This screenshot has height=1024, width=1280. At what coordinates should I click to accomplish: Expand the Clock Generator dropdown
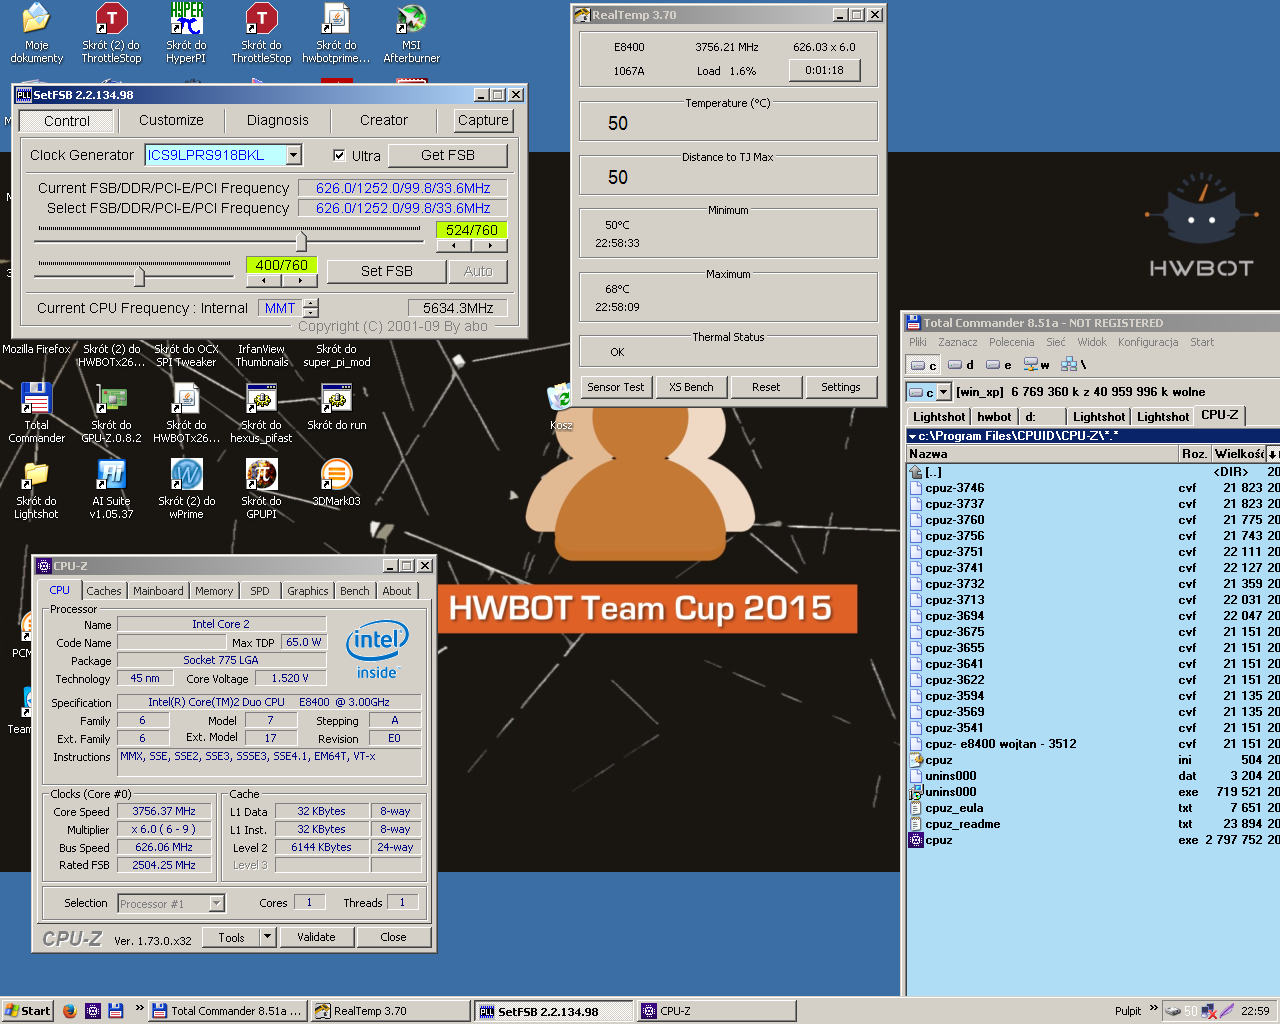(294, 155)
